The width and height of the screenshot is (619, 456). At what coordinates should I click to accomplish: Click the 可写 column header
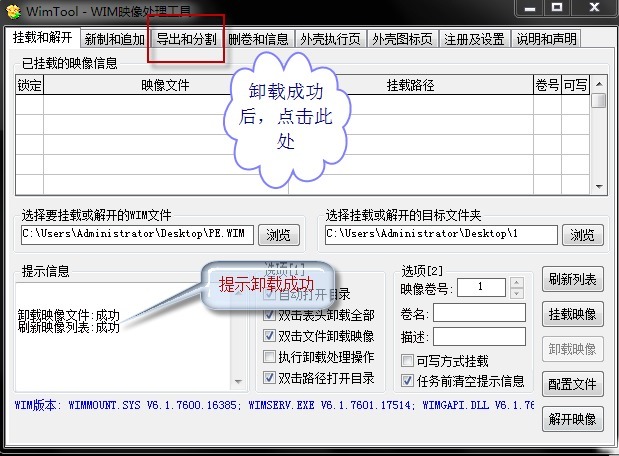click(x=575, y=85)
